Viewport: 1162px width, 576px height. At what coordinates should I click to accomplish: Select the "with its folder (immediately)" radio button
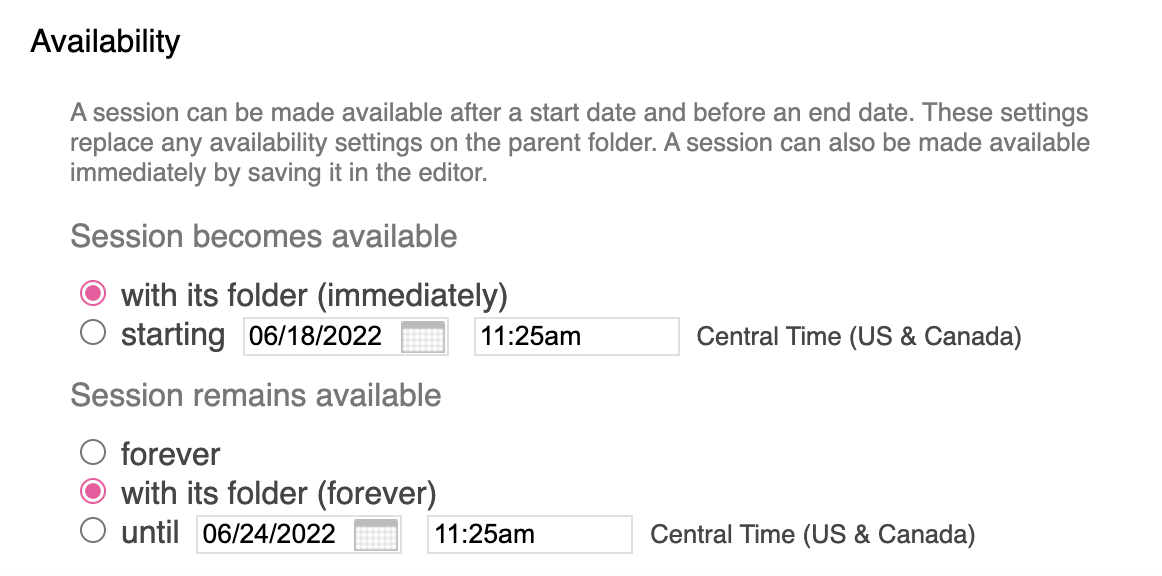(x=93, y=294)
